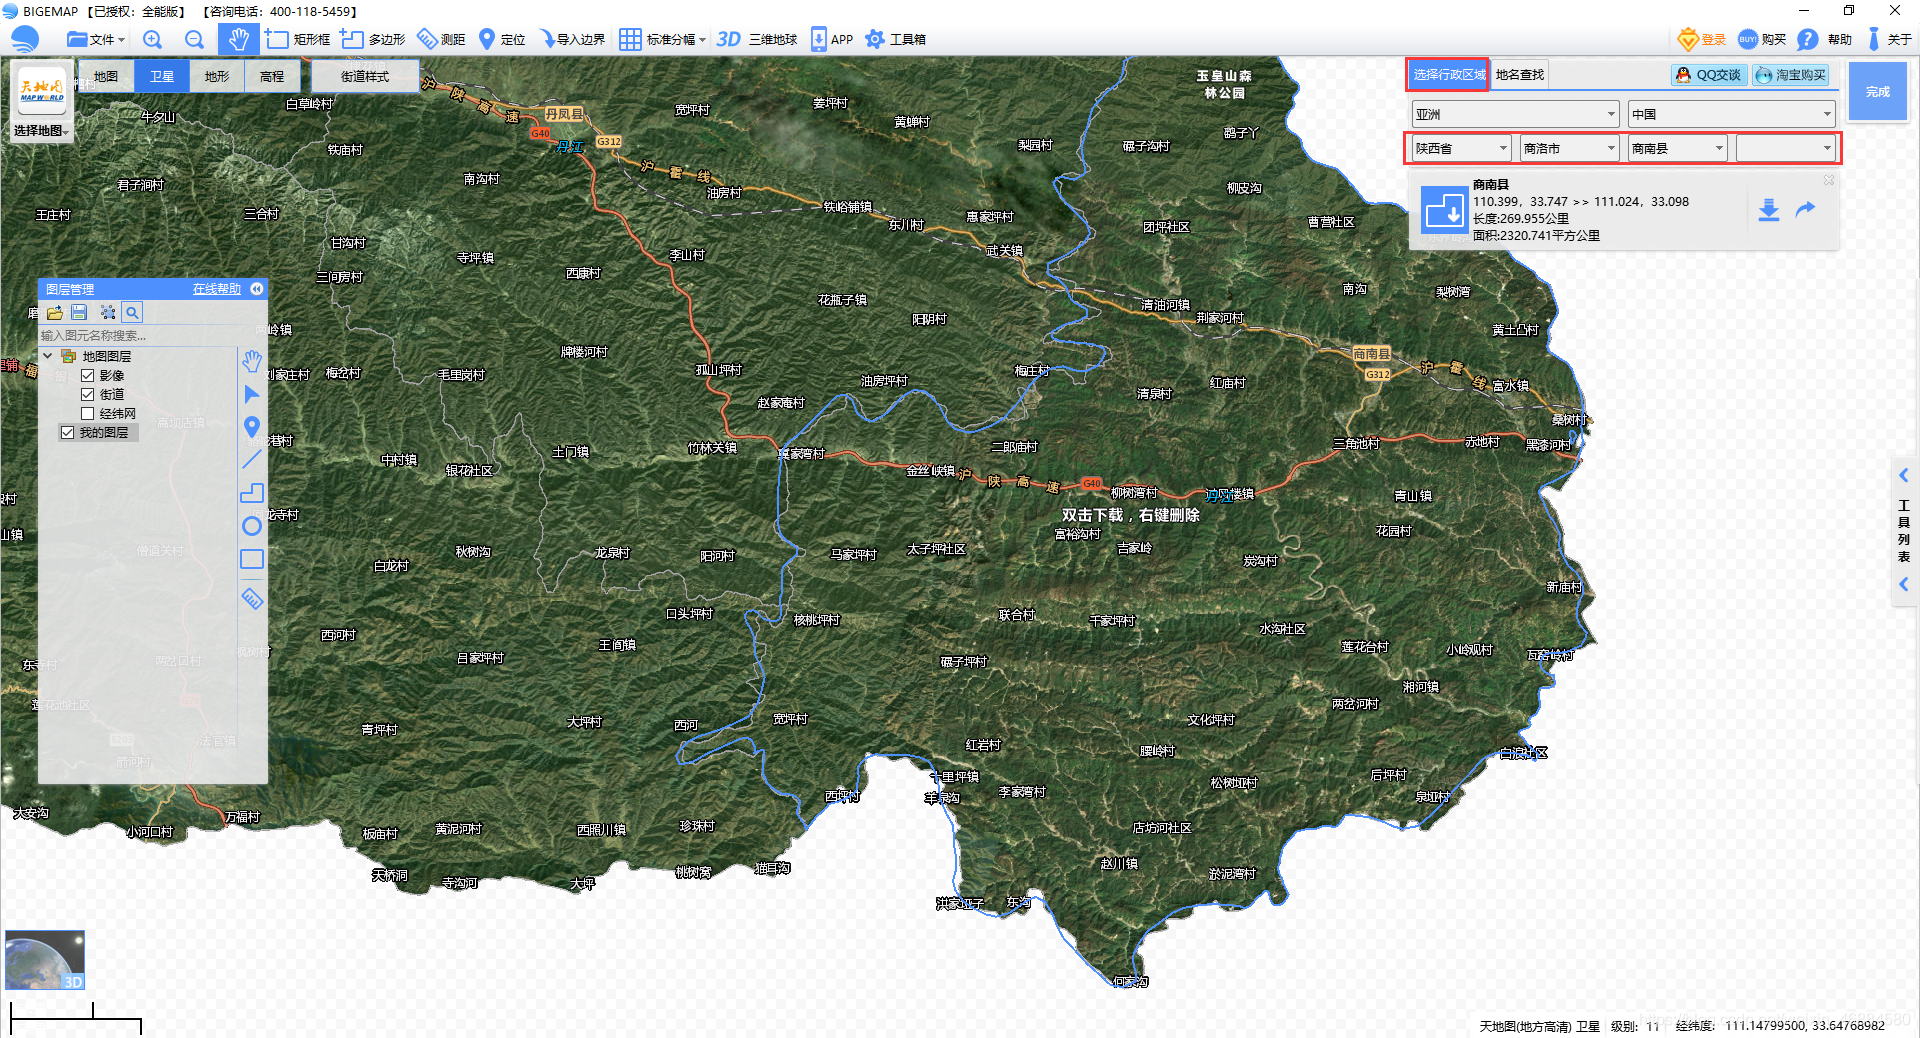
Task: Switch to the 高程 elevation tab
Action: [272, 76]
